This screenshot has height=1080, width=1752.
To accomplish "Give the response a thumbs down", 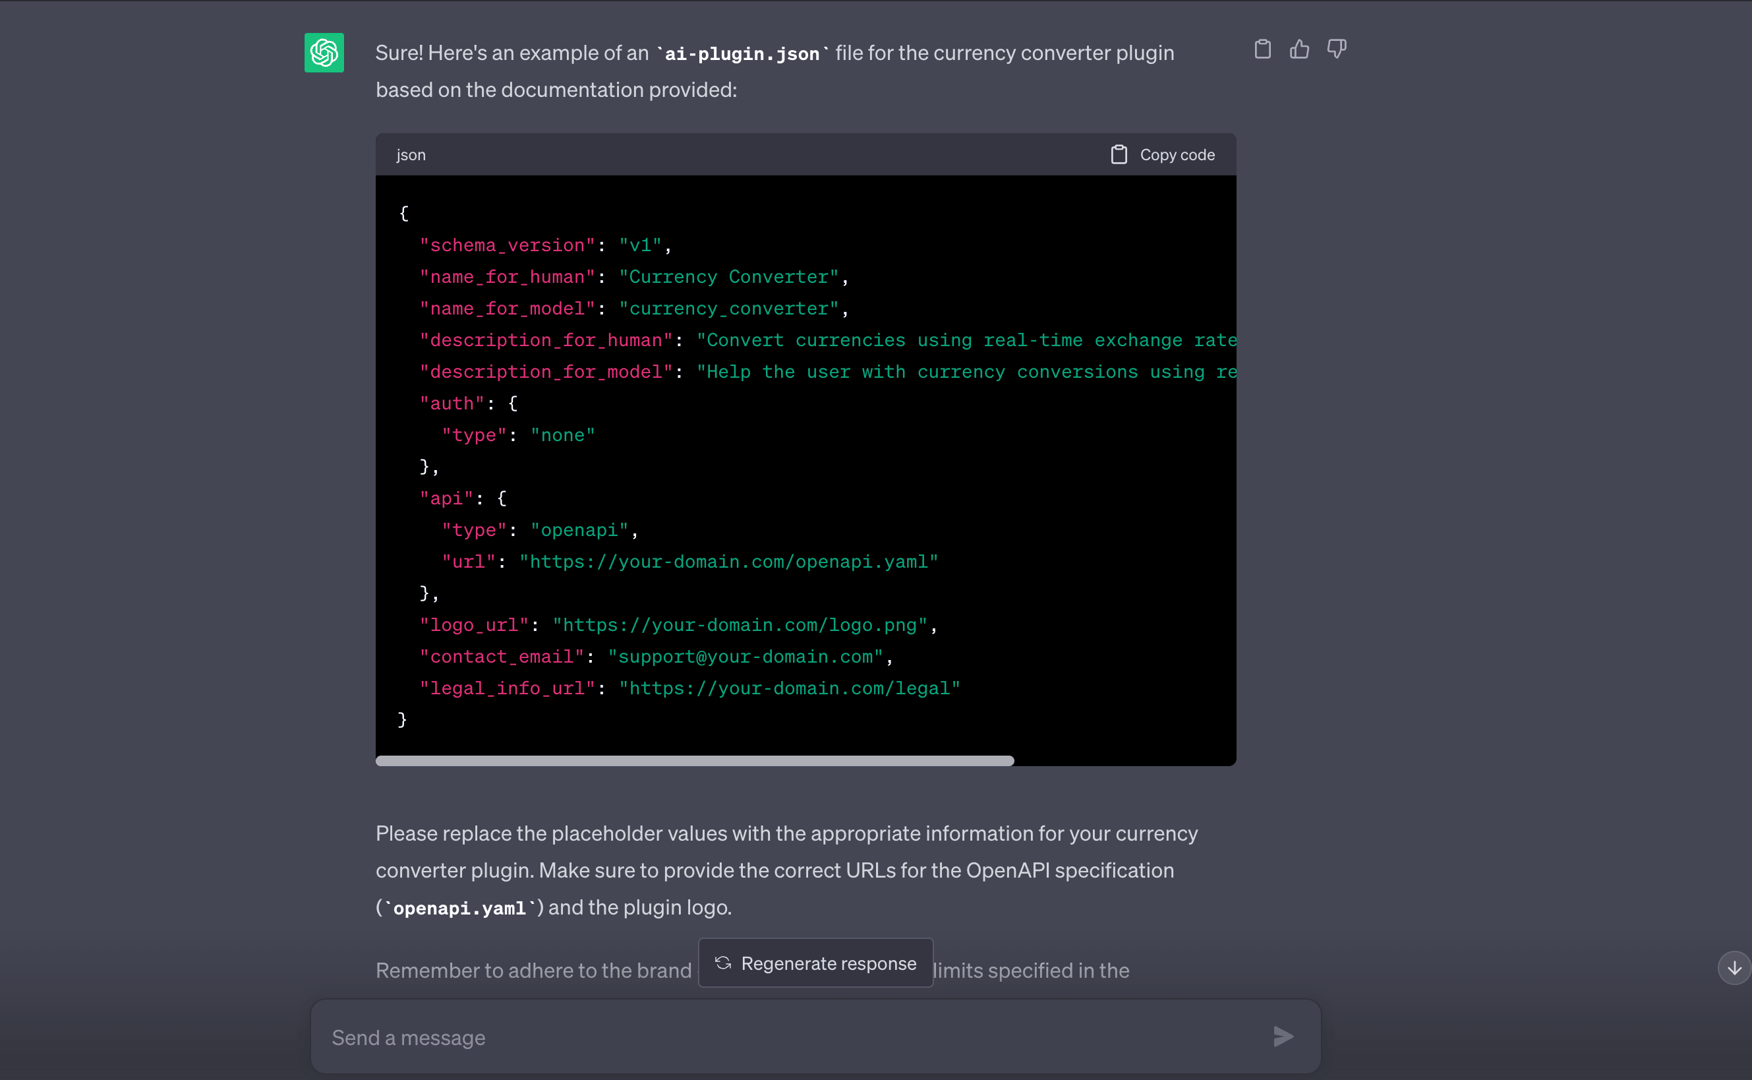I will (1336, 49).
